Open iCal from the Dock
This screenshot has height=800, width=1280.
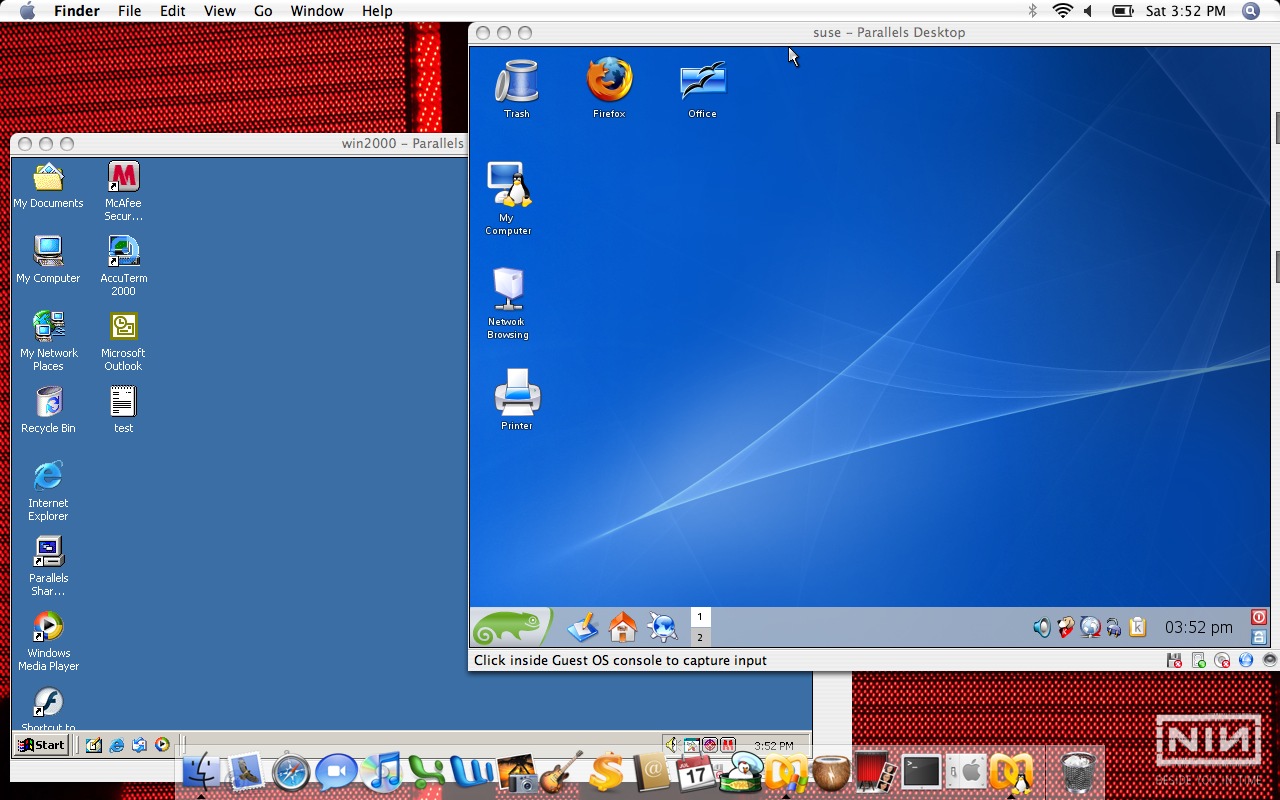pos(696,773)
